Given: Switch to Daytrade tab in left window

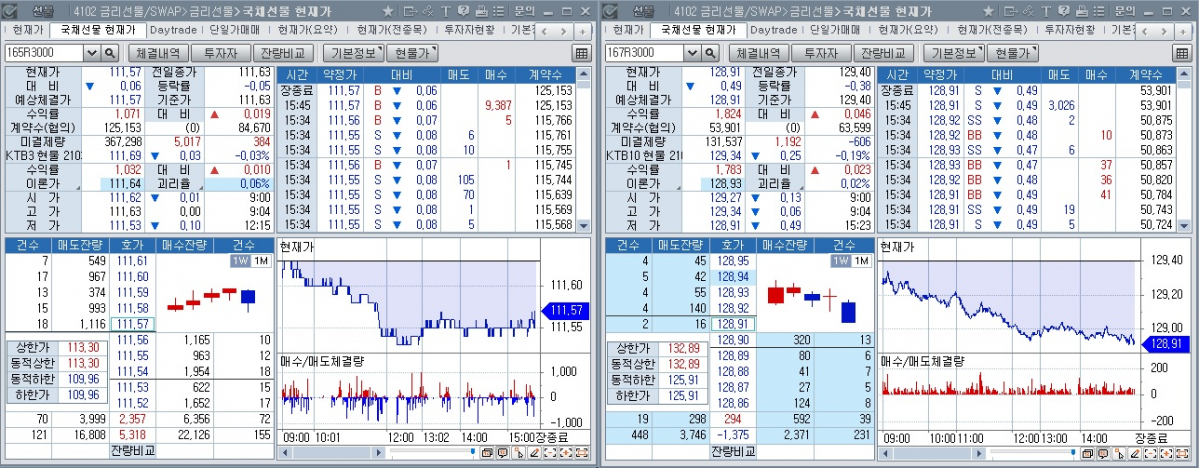Looking at the screenshot, I should [174, 31].
